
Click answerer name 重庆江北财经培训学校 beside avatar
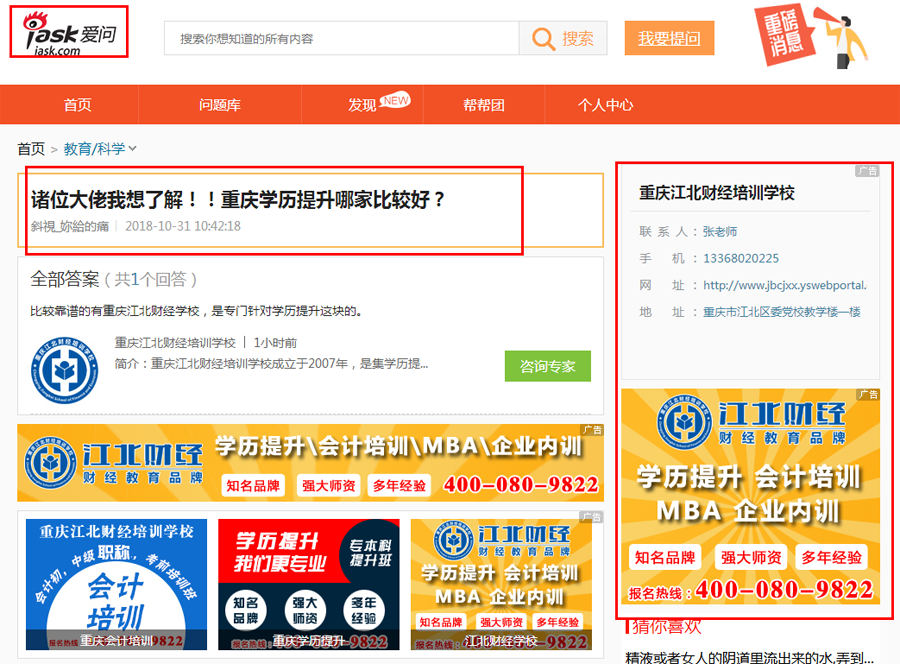[x=175, y=343]
